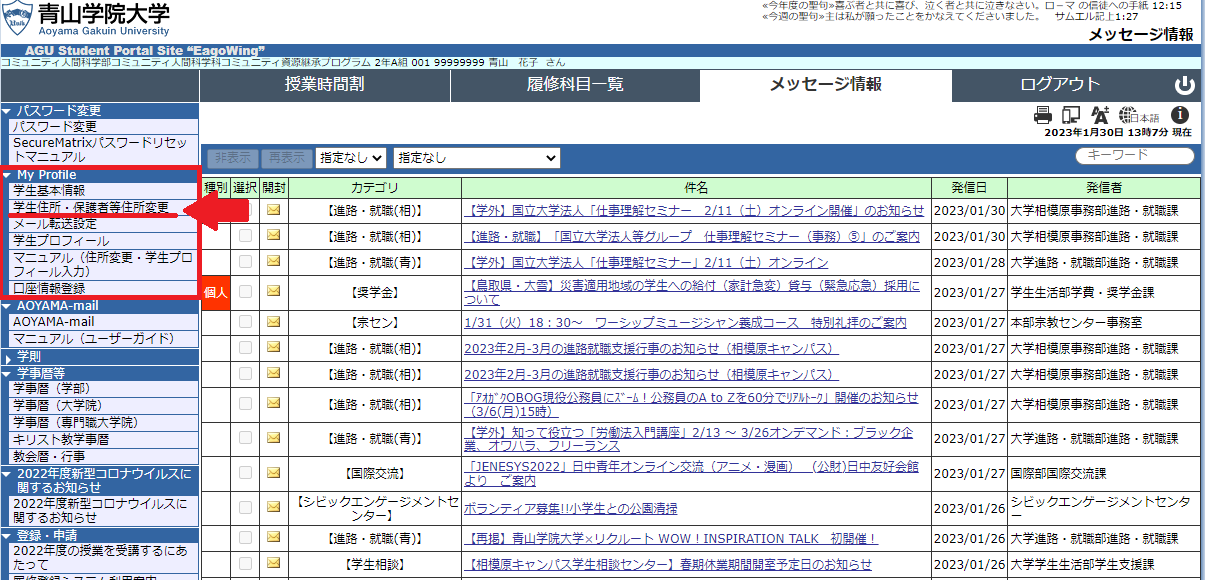The width and height of the screenshot is (1205, 580).
Task: Click the printer icon
Action: (x=1043, y=115)
